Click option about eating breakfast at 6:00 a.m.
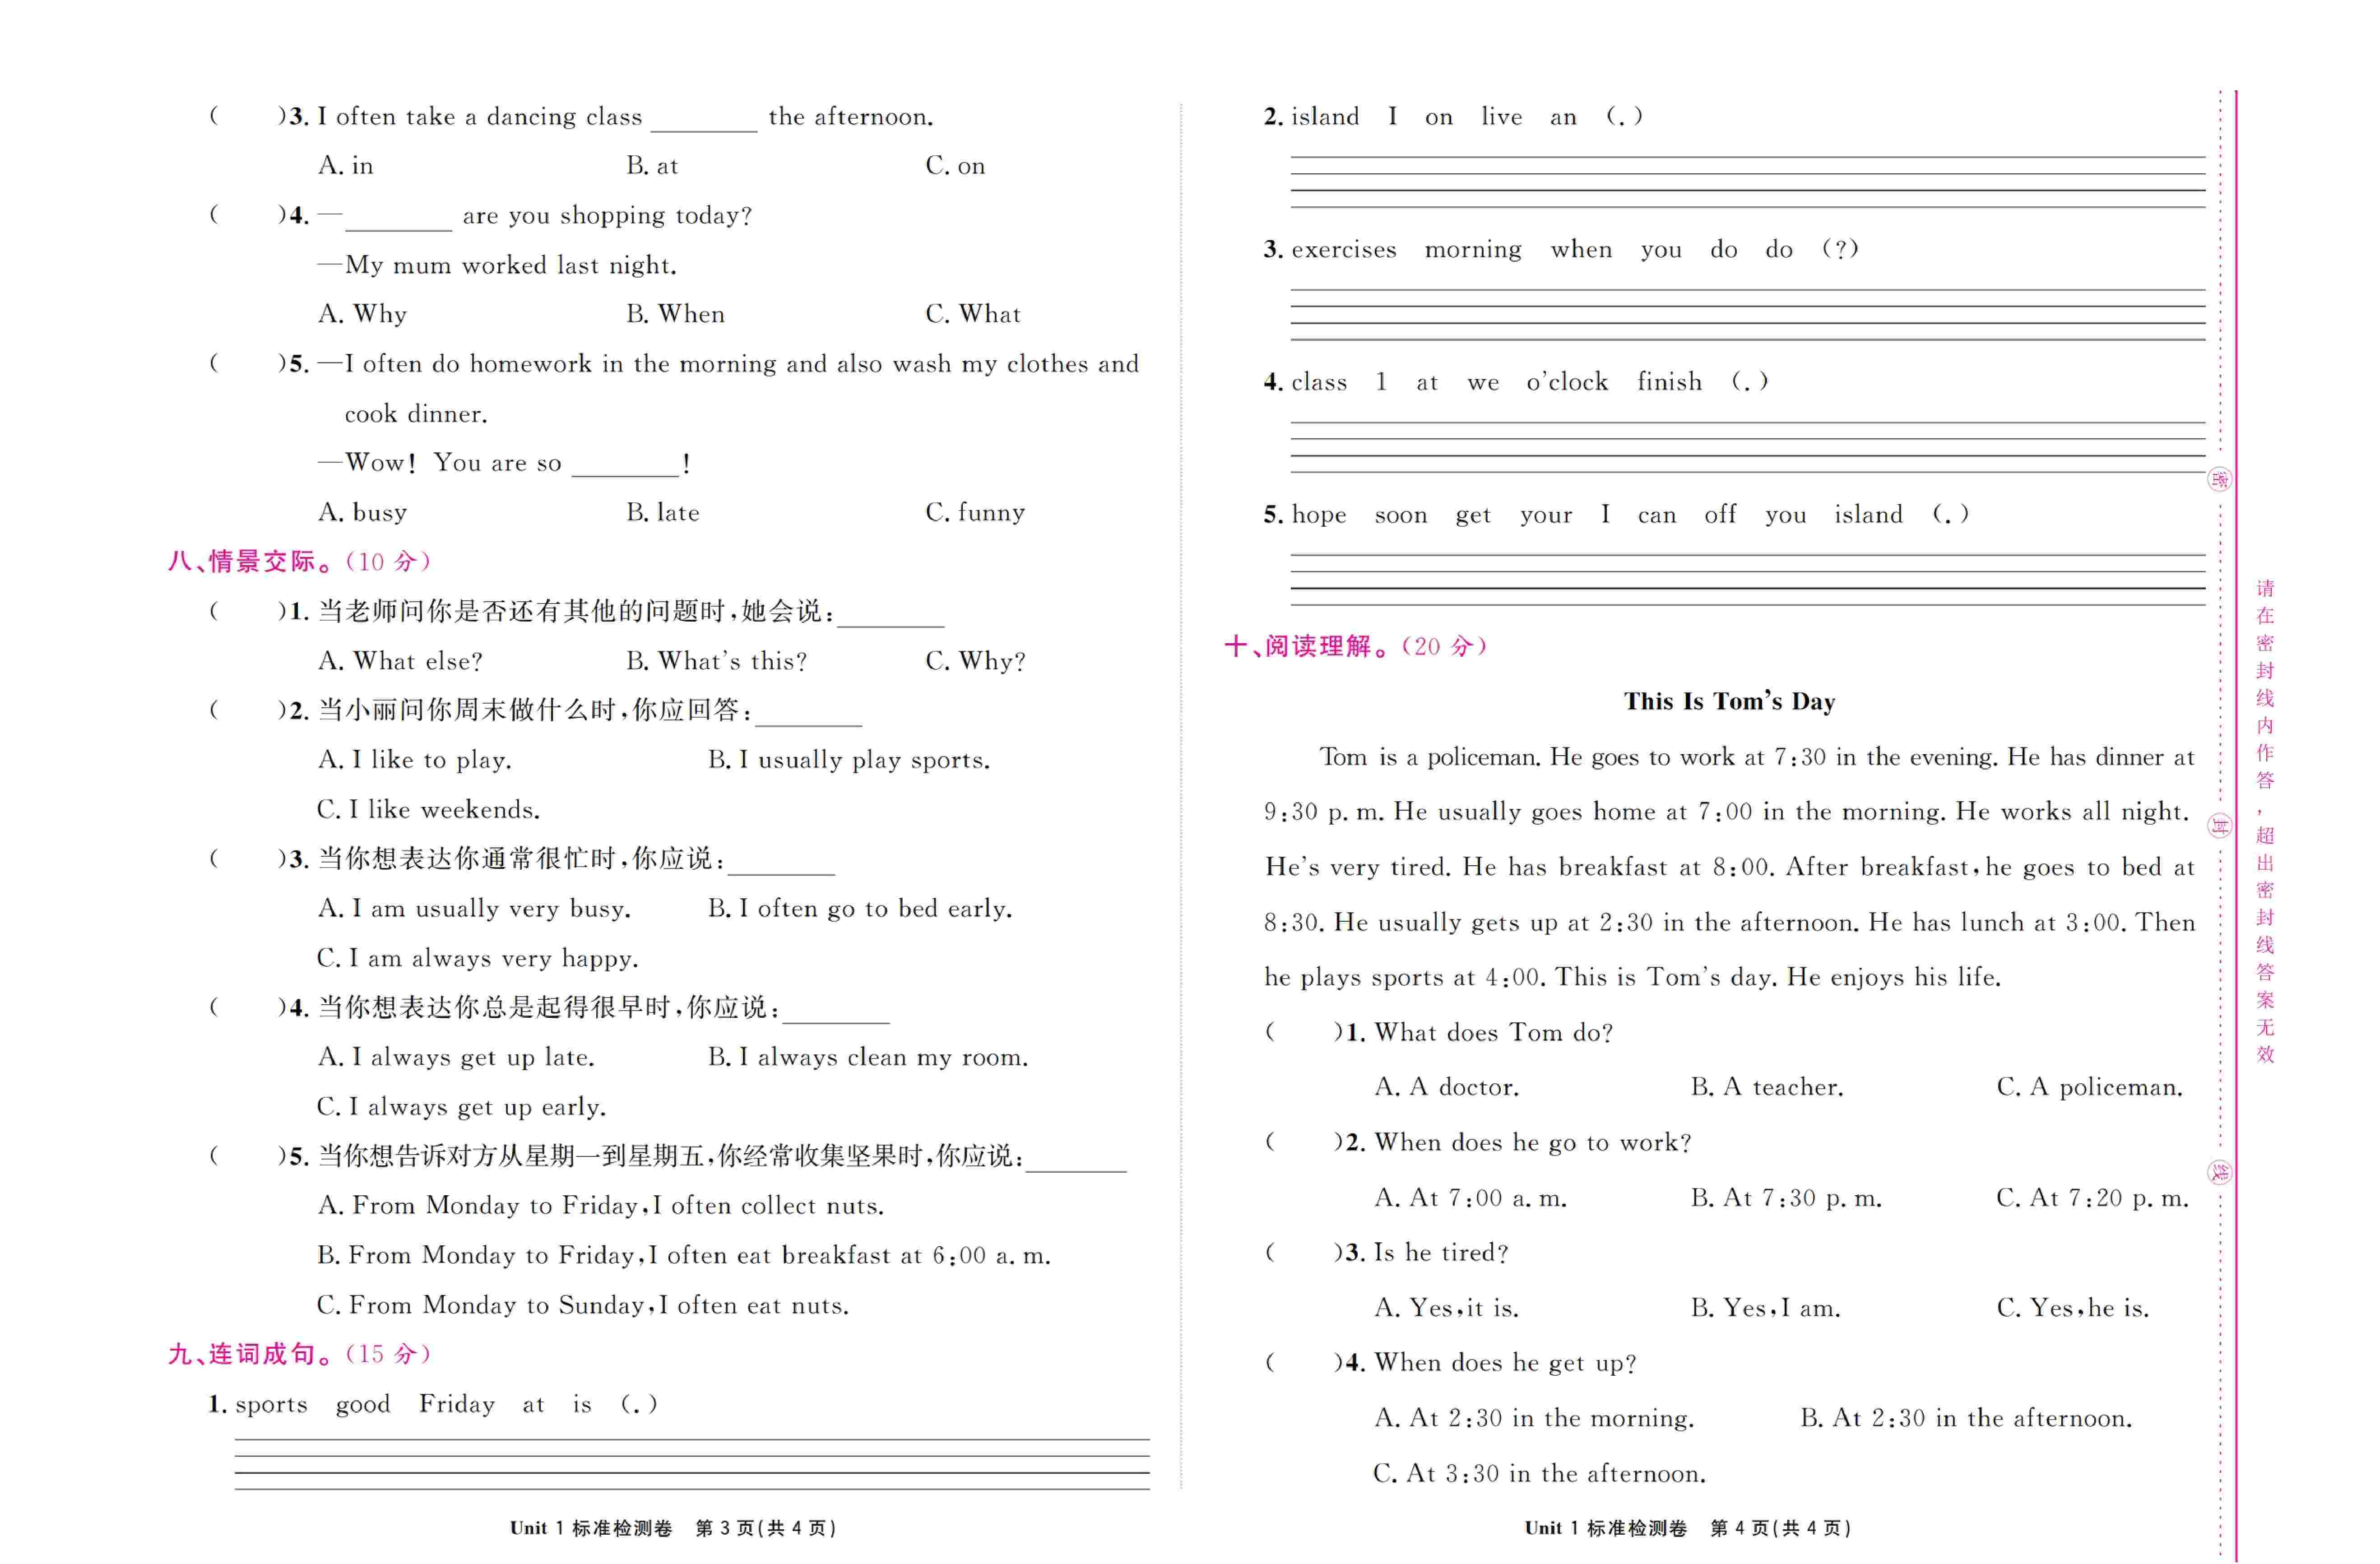2380x1564 pixels. 684,1256
